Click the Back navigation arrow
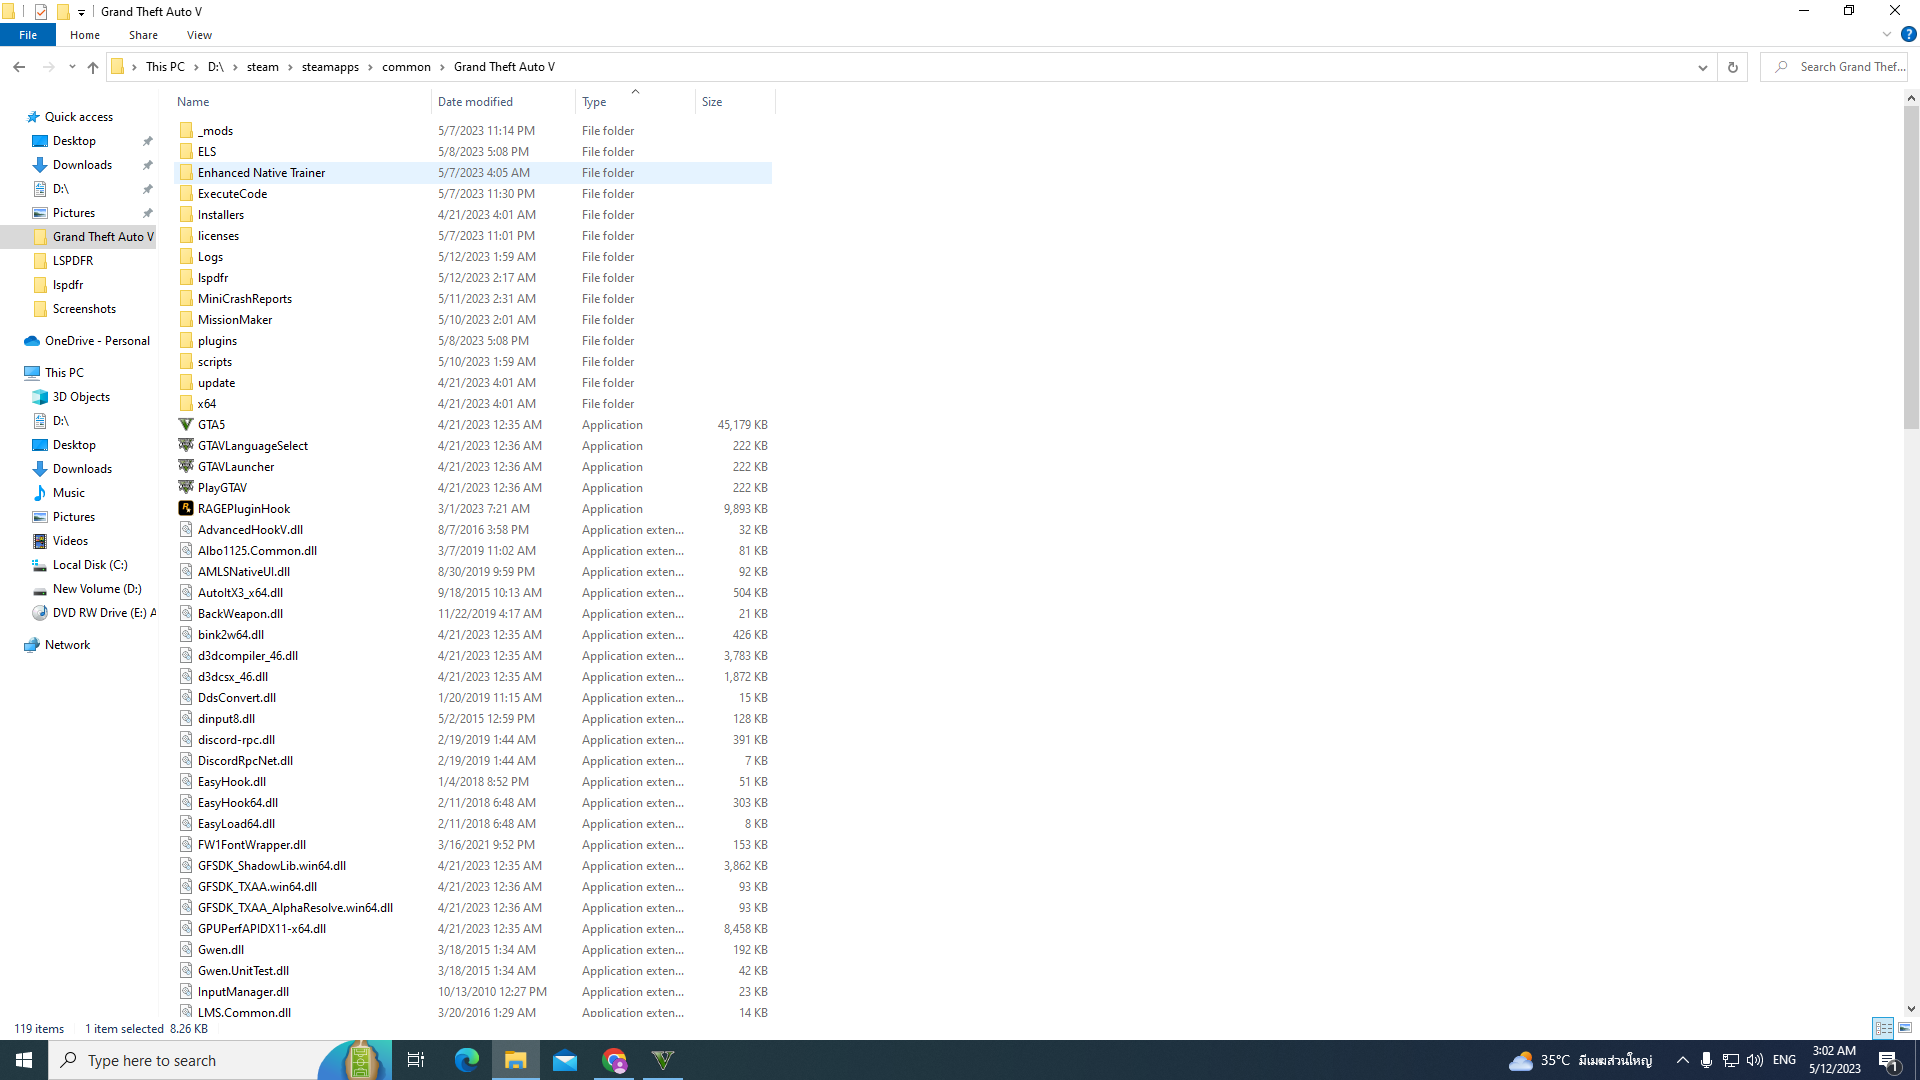The height and width of the screenshot is (1080, 1920). pos(19,67)
